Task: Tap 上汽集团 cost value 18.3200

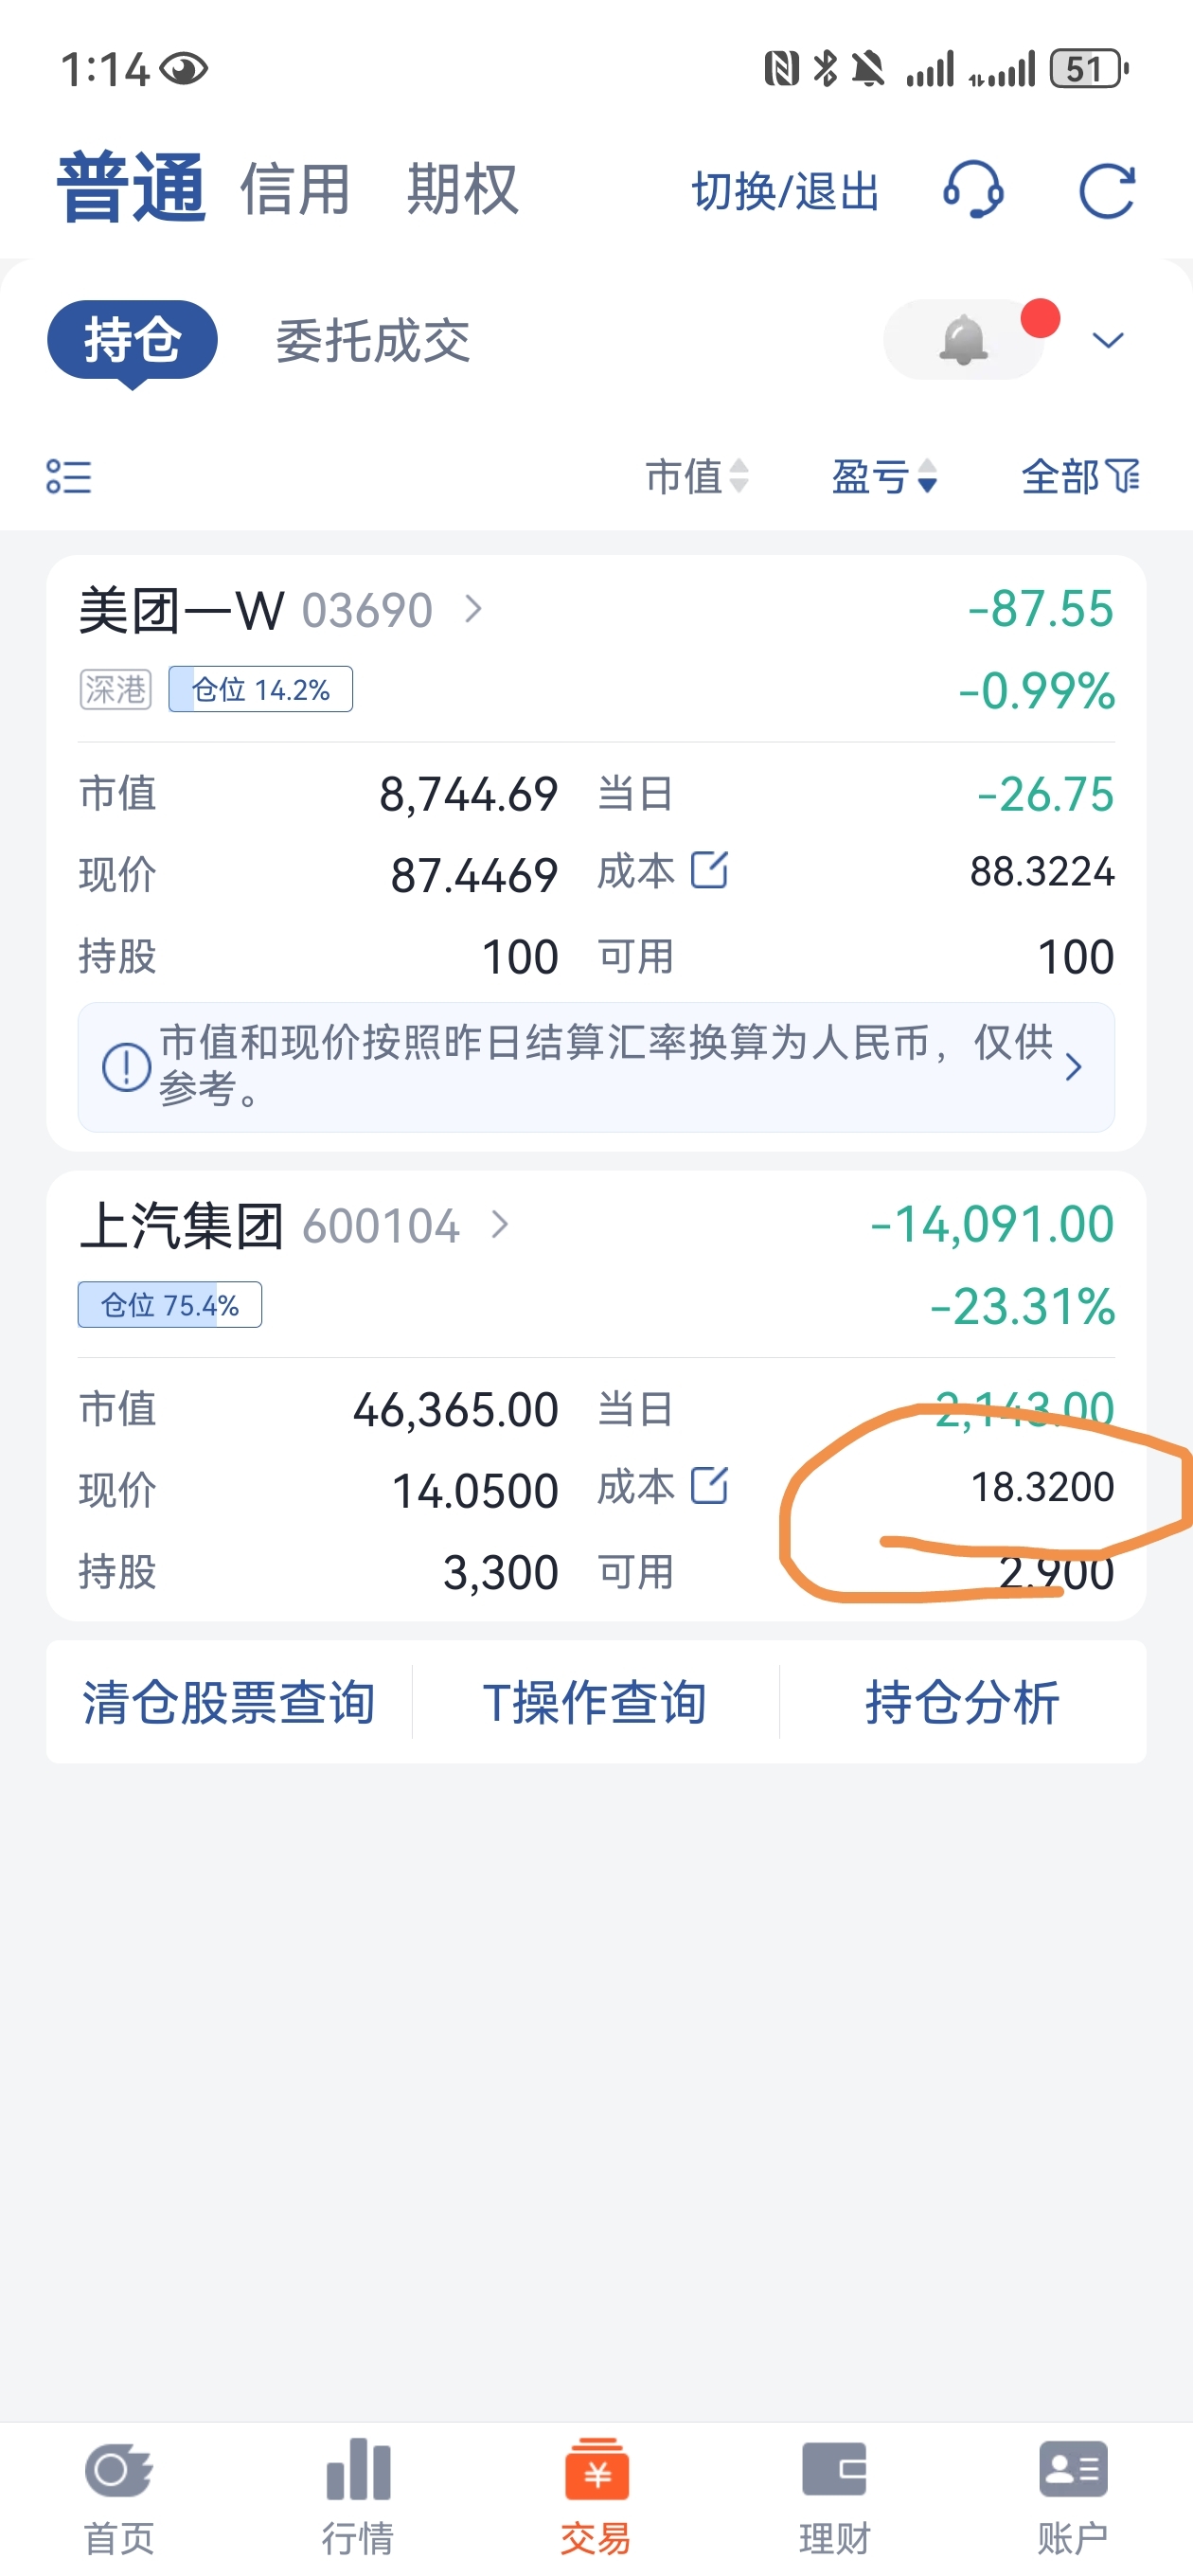Action: (x=1042, y=1487)
